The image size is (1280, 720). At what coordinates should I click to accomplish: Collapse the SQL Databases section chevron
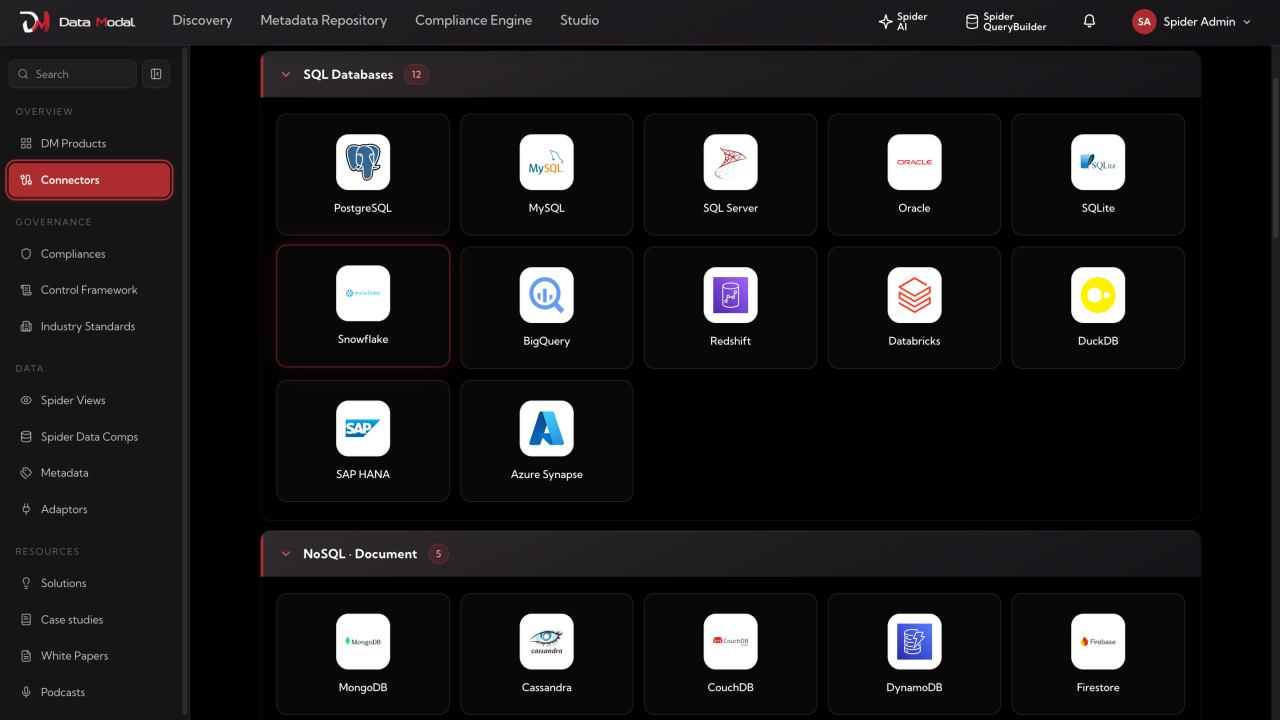tap(286, 74)
